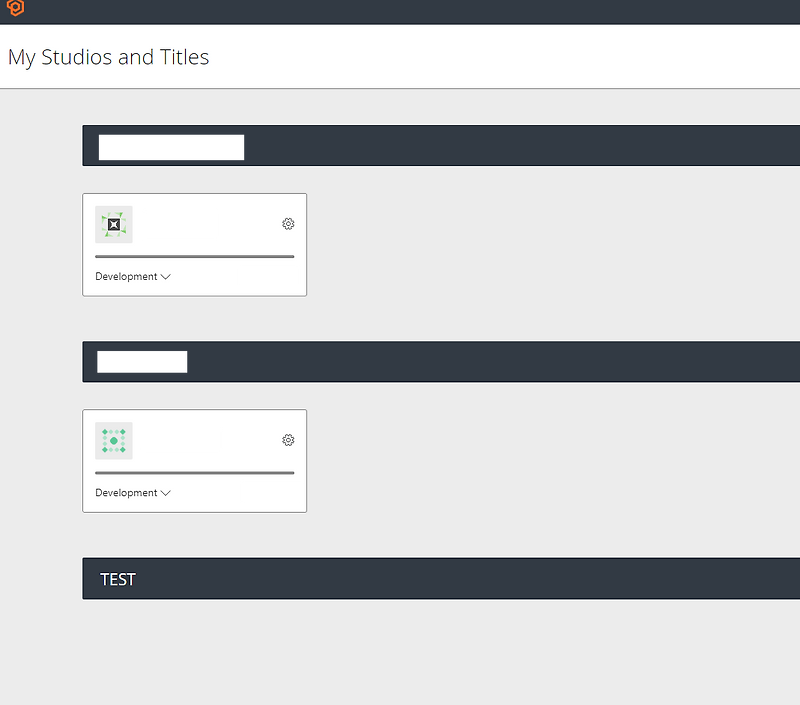Screen dimensions: 800x705
Task: Open settings gear on the second title card
Action: [x=288, y=440]
